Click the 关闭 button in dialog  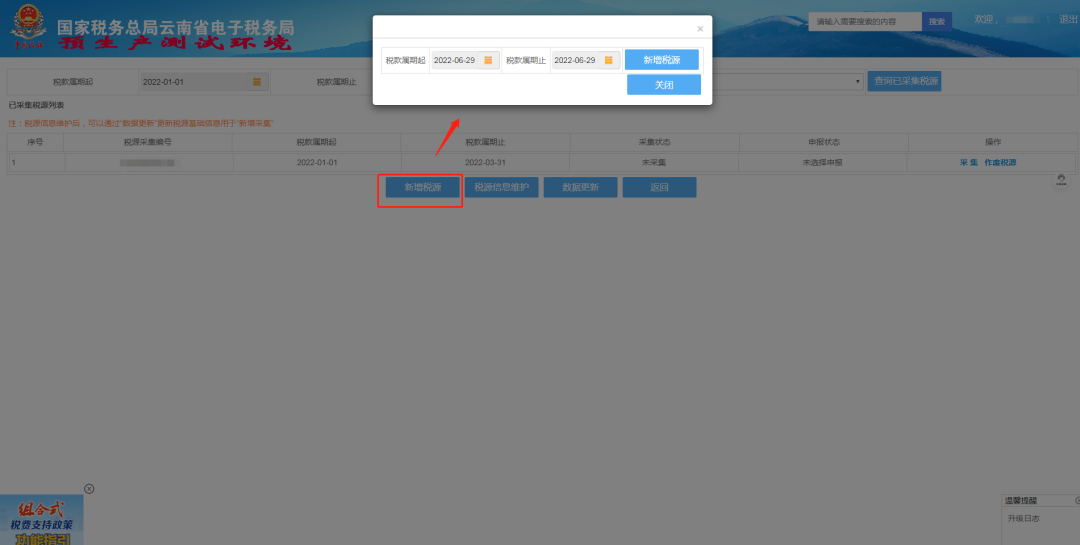click(x=664, y=85)
